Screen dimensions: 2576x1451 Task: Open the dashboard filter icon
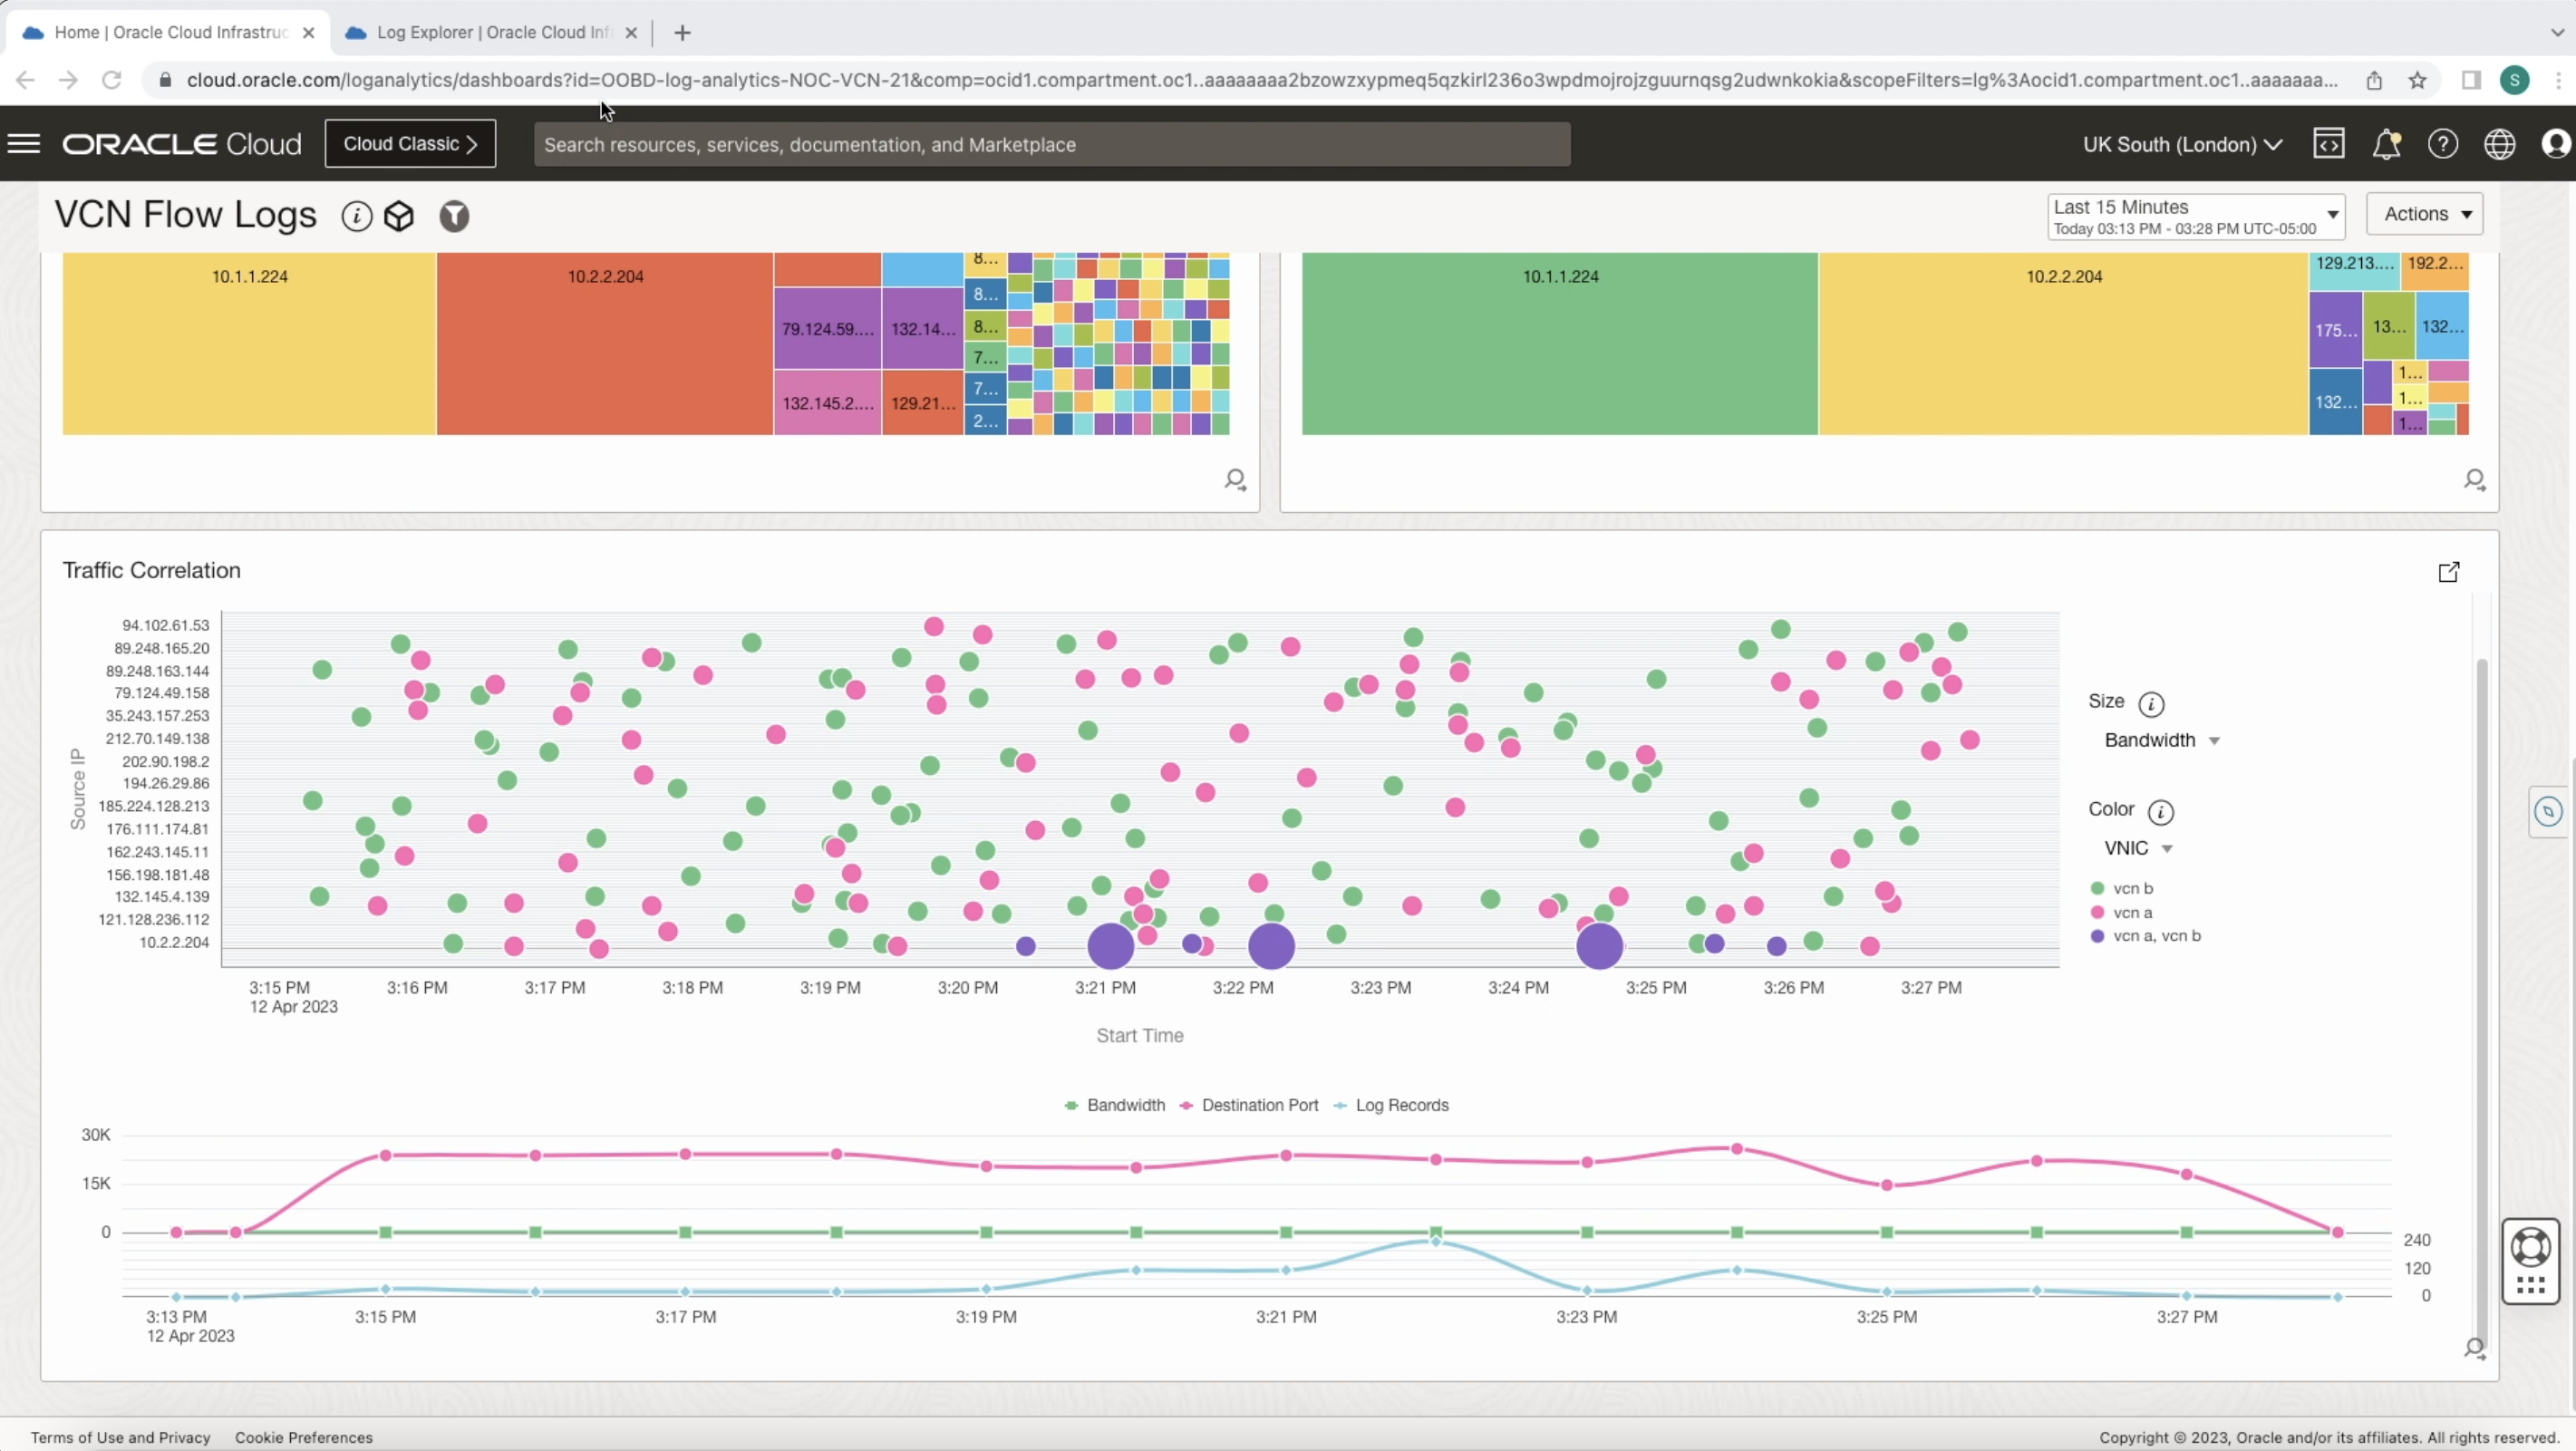(454, 216)
